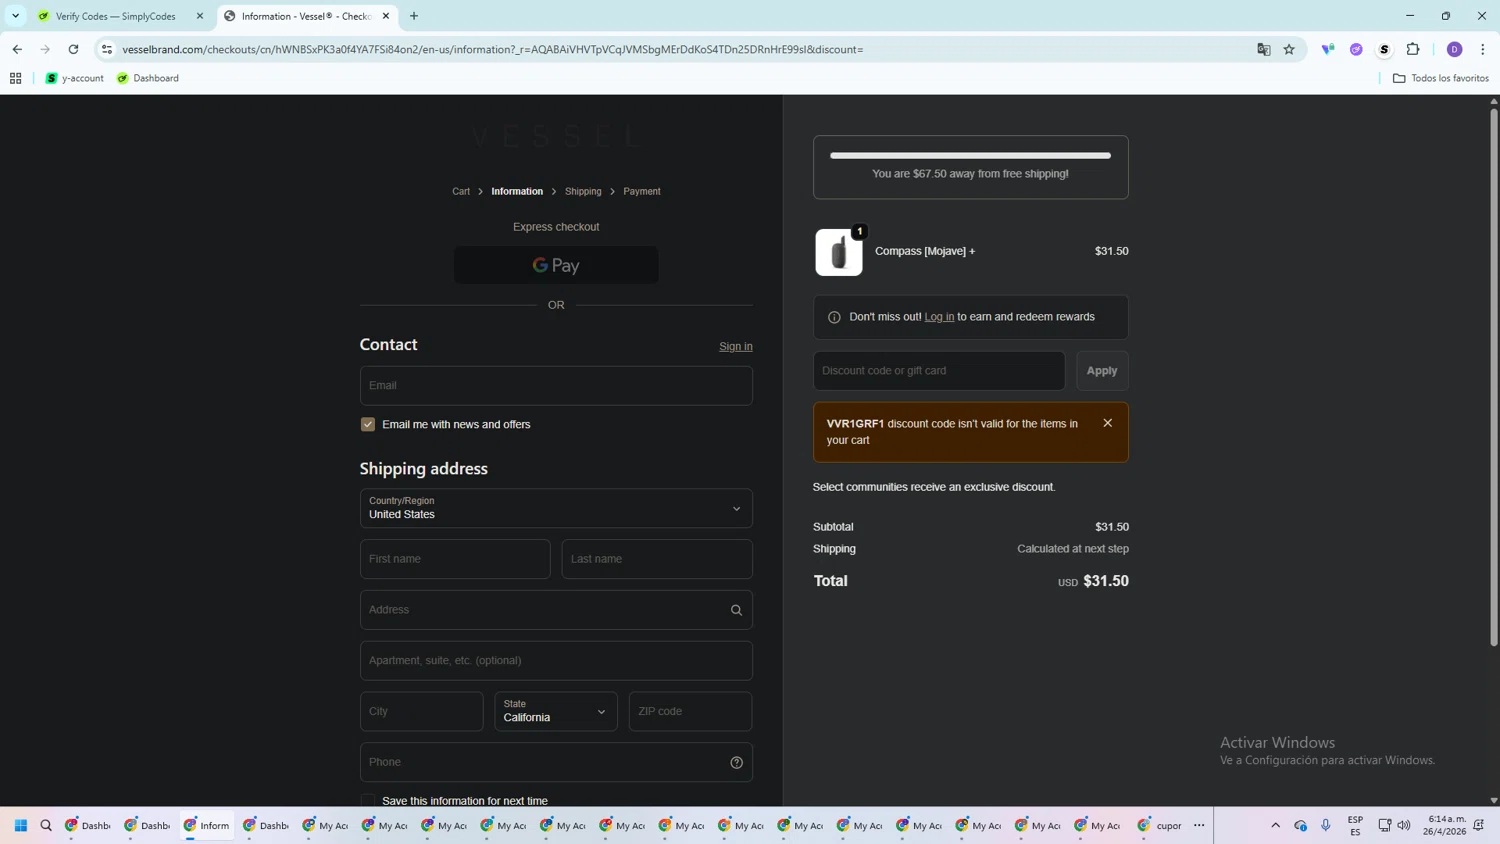The width and height of the screenshot is (1500, 844).
Task: Show more taskbar apps via the overflow dots
Action: pyautogui.click(x=1199, y=826)
